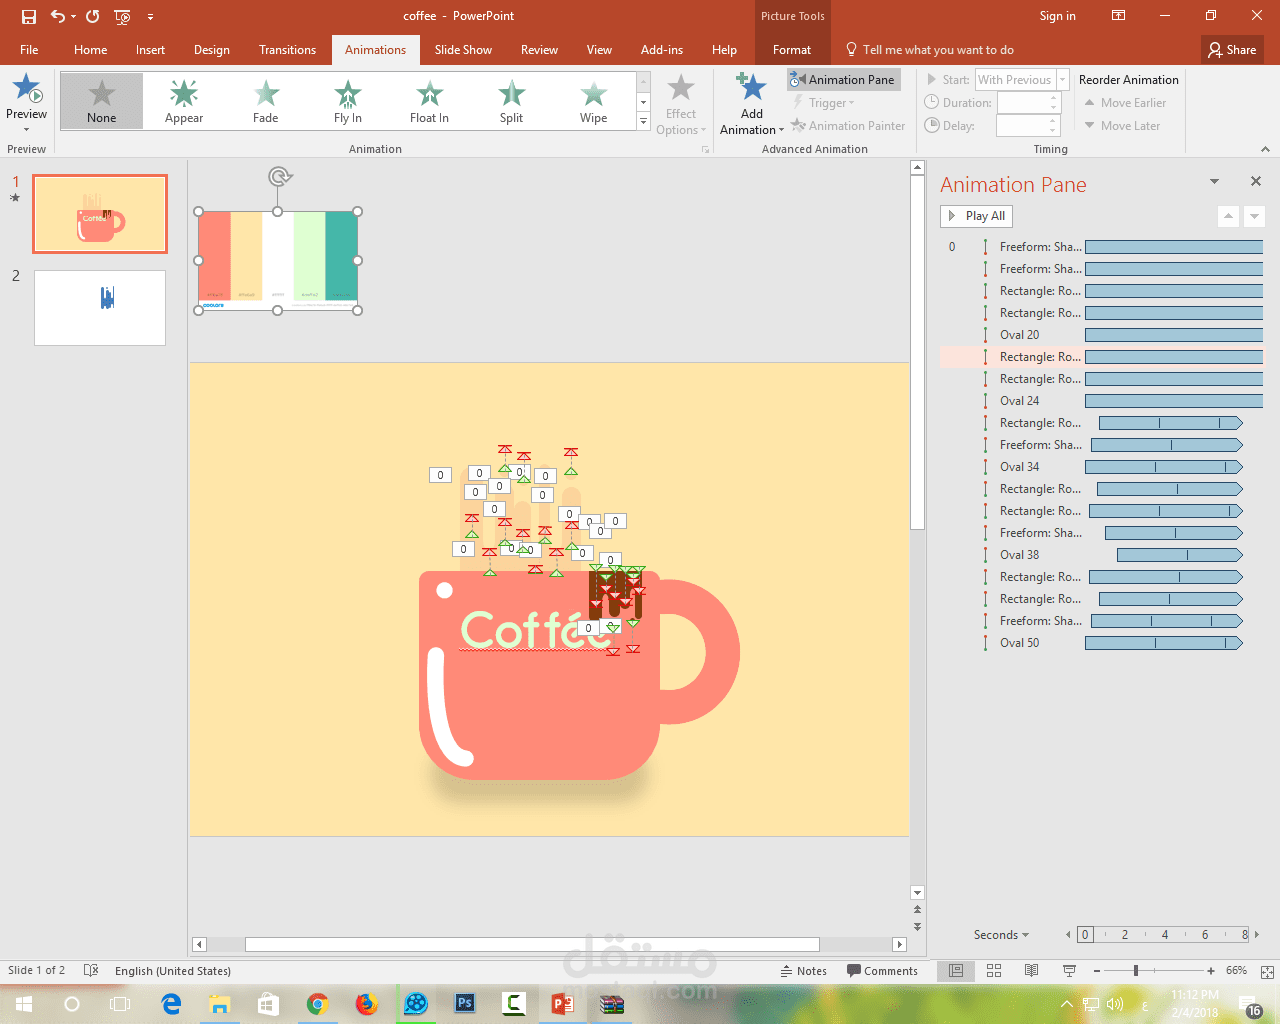Click the Share button
1280x1024 pixels.
(1232, 50)
